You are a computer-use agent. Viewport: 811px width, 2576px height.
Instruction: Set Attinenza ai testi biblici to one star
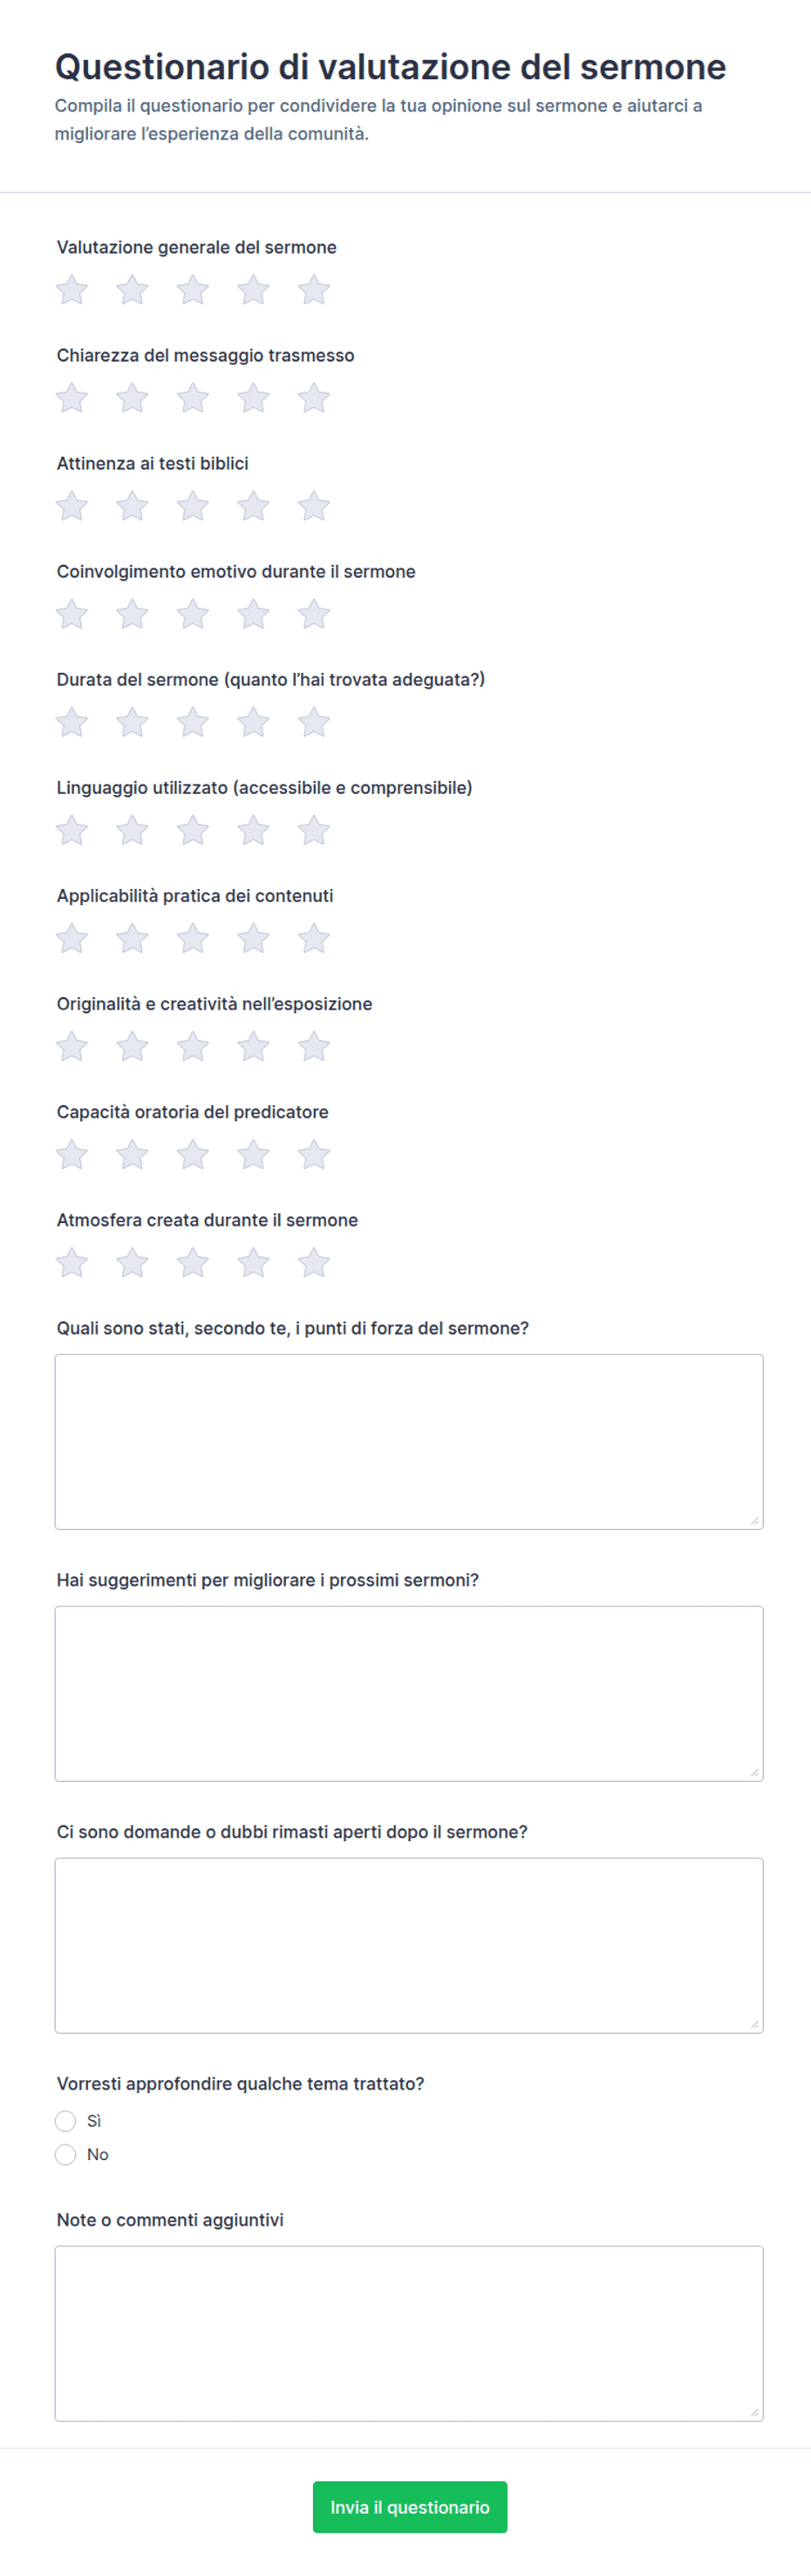[72, 506]
